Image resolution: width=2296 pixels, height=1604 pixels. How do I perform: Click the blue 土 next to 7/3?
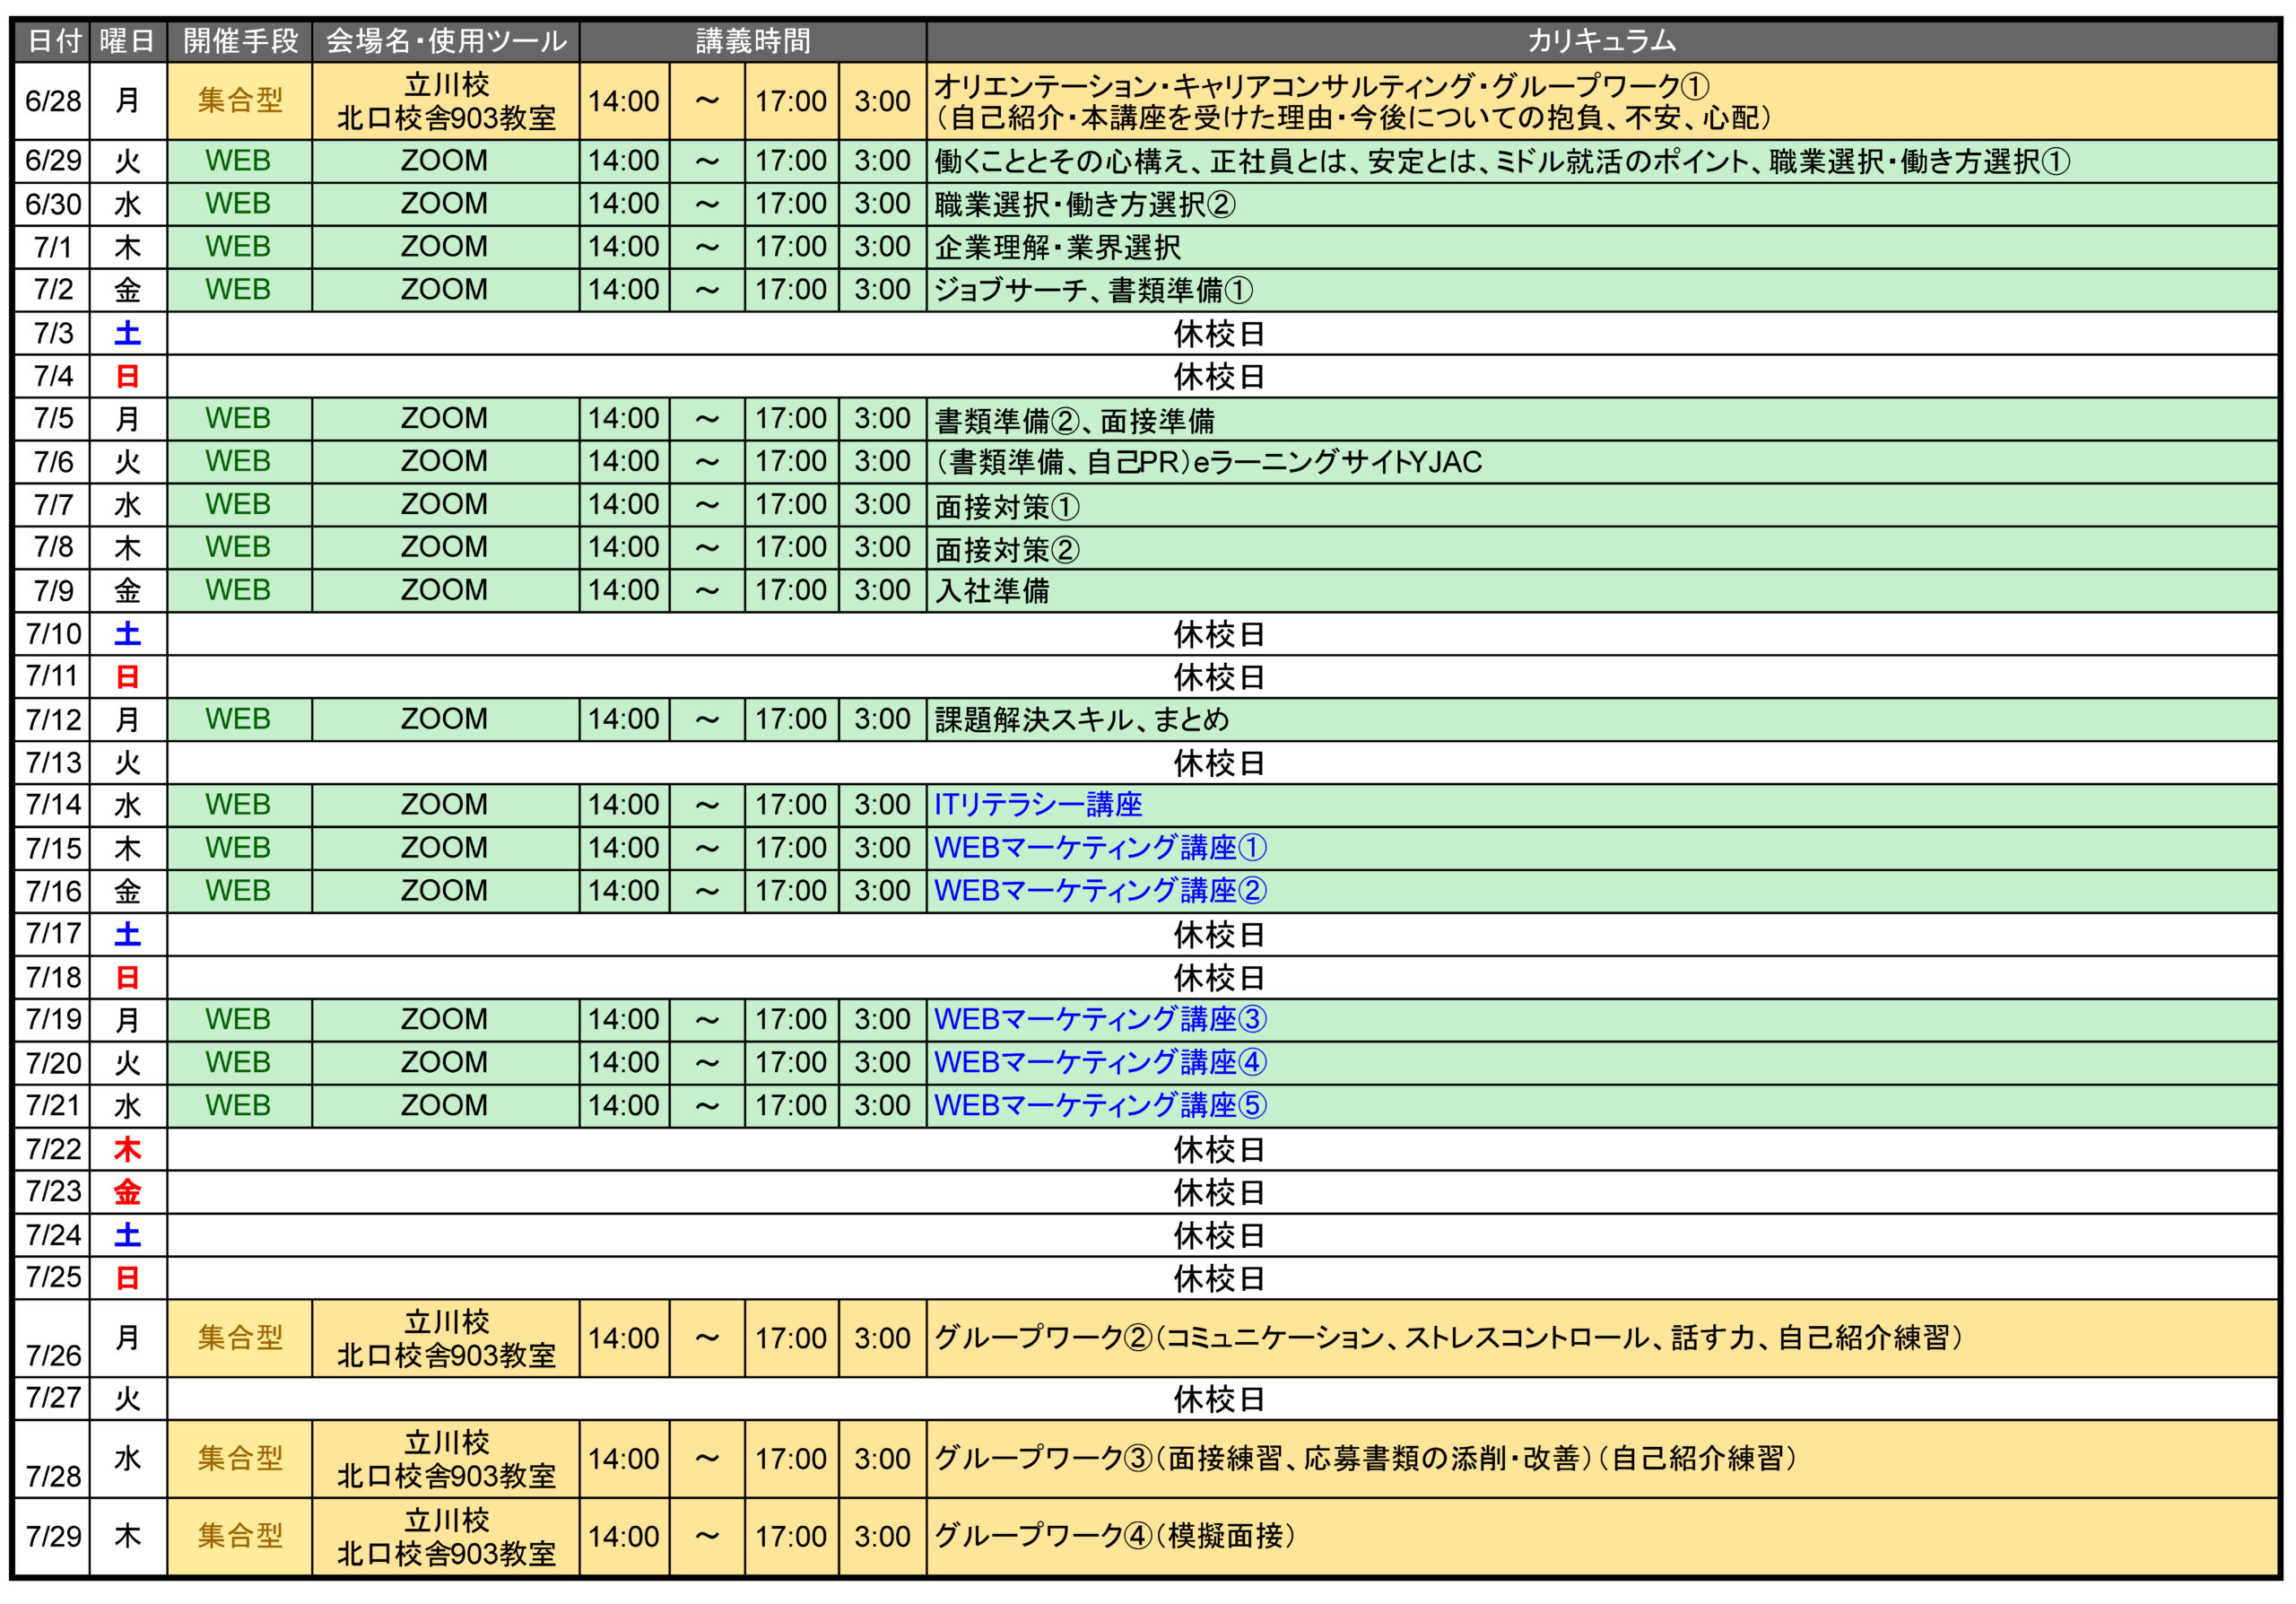pyautogui.click(x=128, y=333)
